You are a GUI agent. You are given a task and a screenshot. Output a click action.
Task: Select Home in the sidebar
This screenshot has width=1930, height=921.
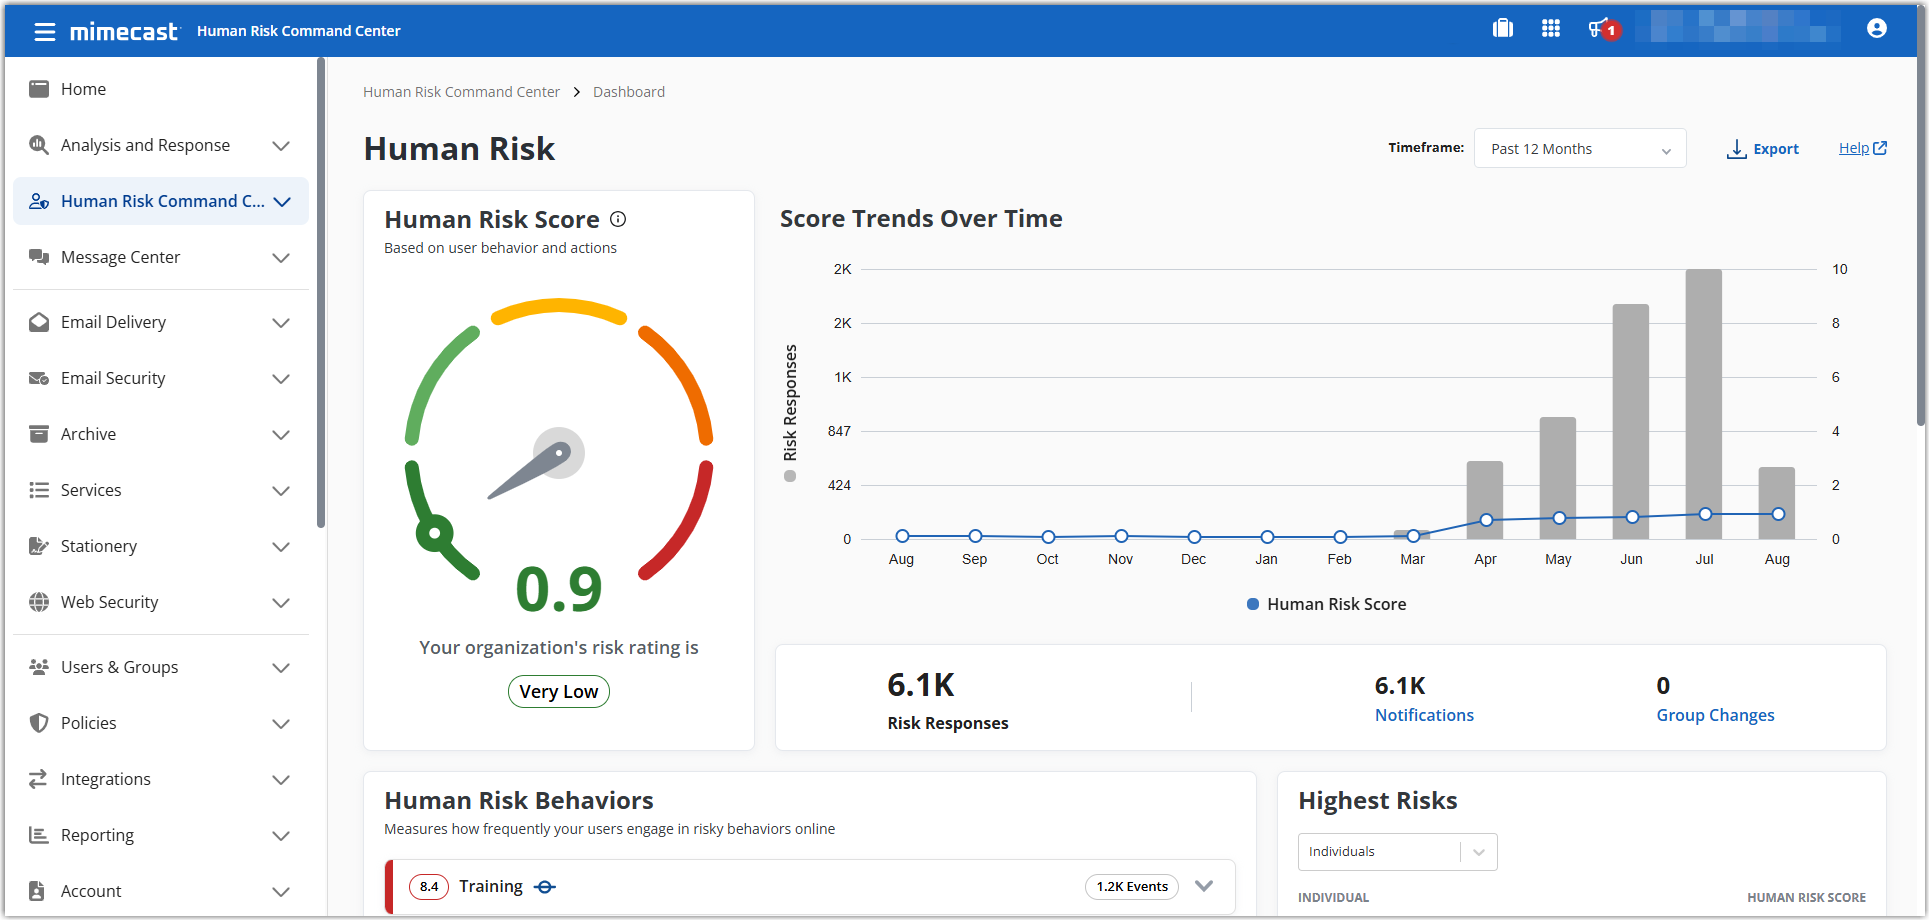pos(84,88)
